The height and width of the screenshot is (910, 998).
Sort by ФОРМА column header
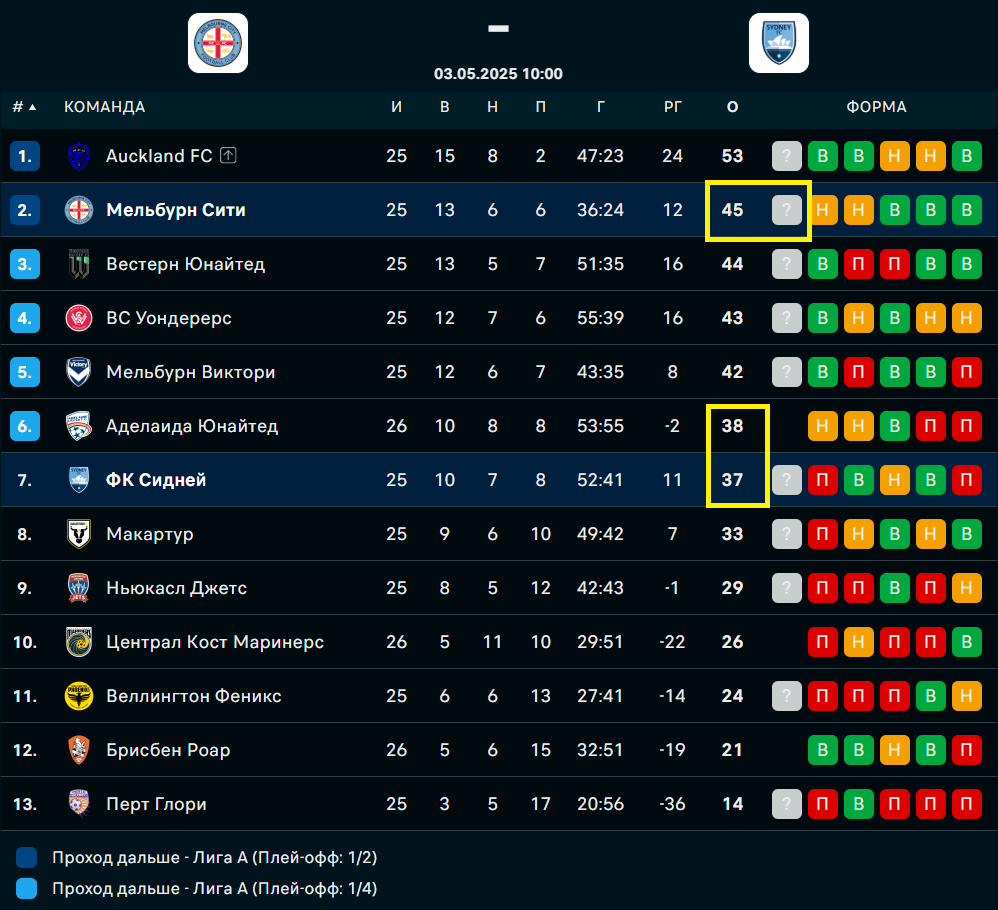[876, 107]
